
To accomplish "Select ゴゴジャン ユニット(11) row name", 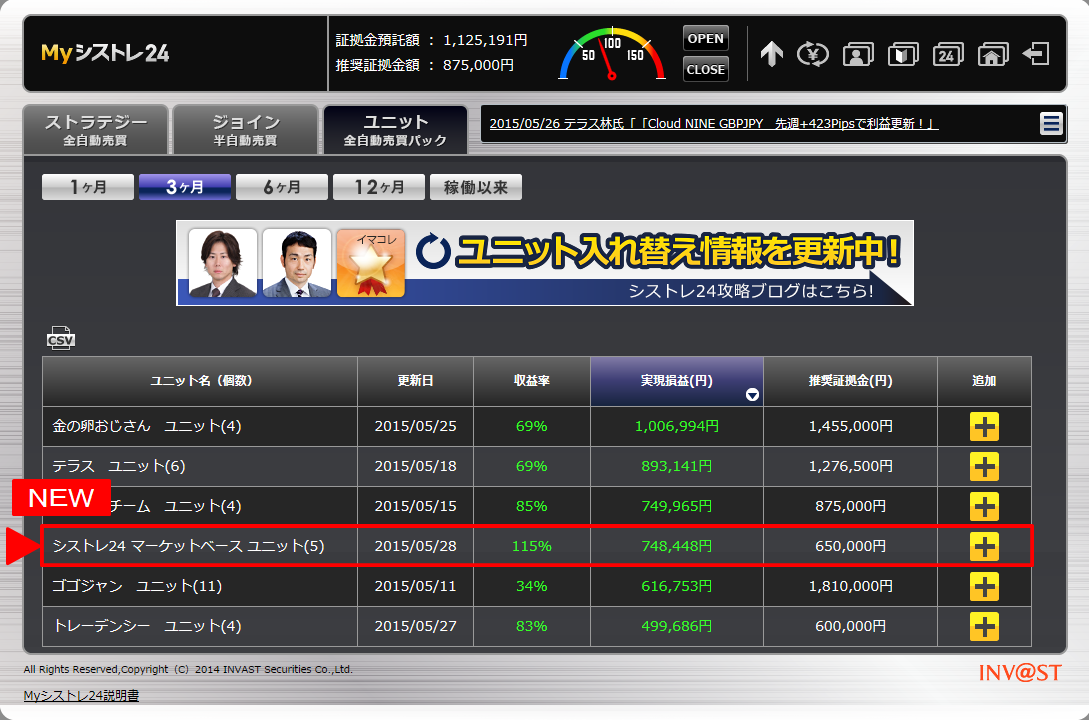I will click(137, 587).
